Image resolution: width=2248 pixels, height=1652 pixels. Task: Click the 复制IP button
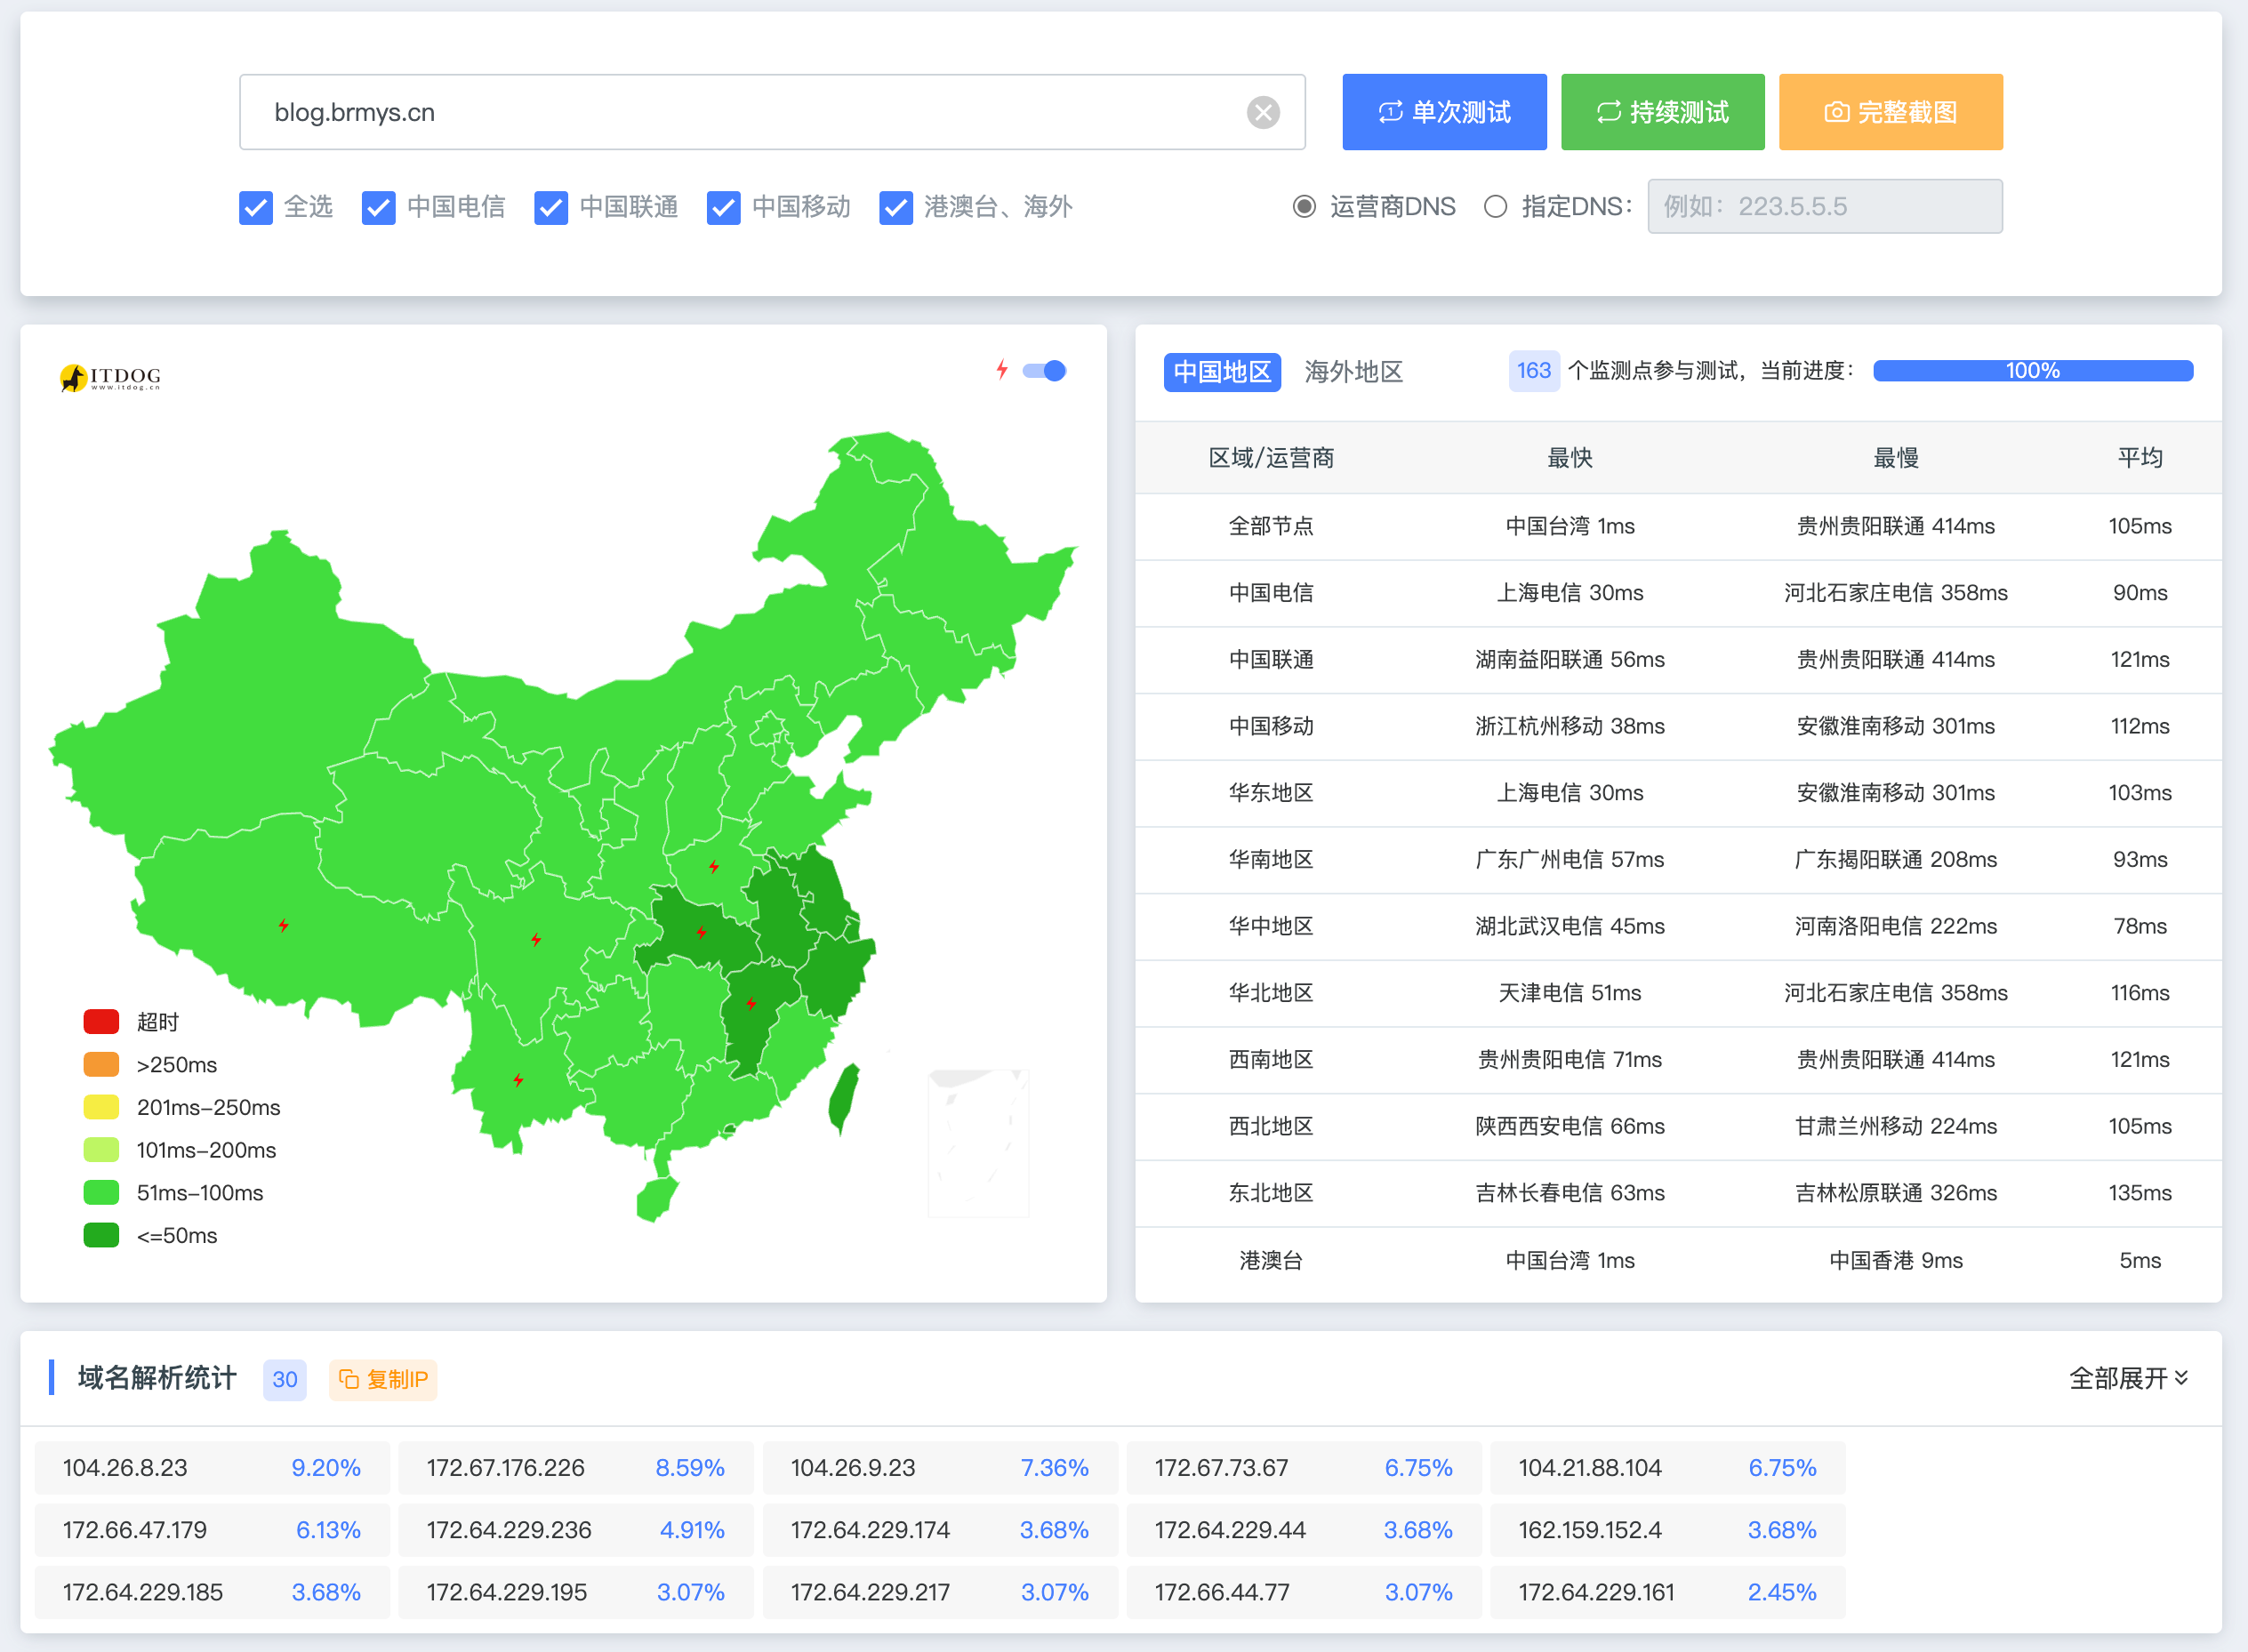coord(383,1379)
